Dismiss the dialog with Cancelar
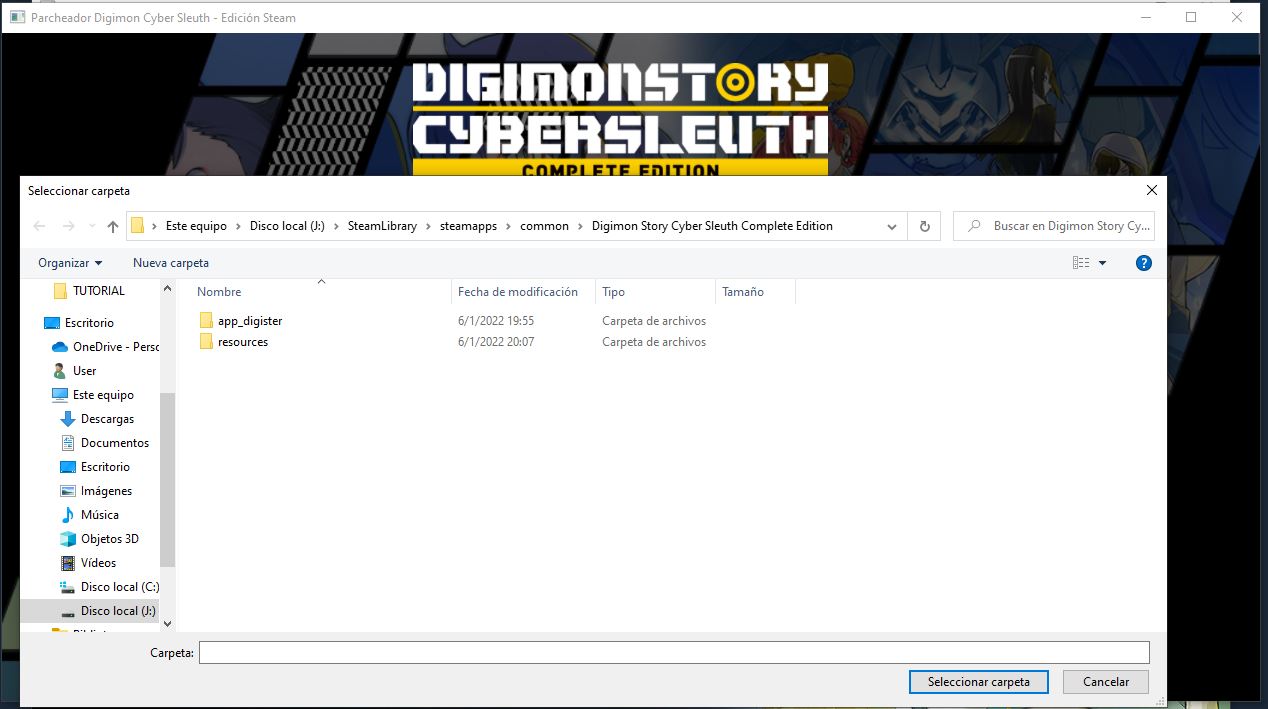This screenshot has height=709, width=1268. point(1106,682)
